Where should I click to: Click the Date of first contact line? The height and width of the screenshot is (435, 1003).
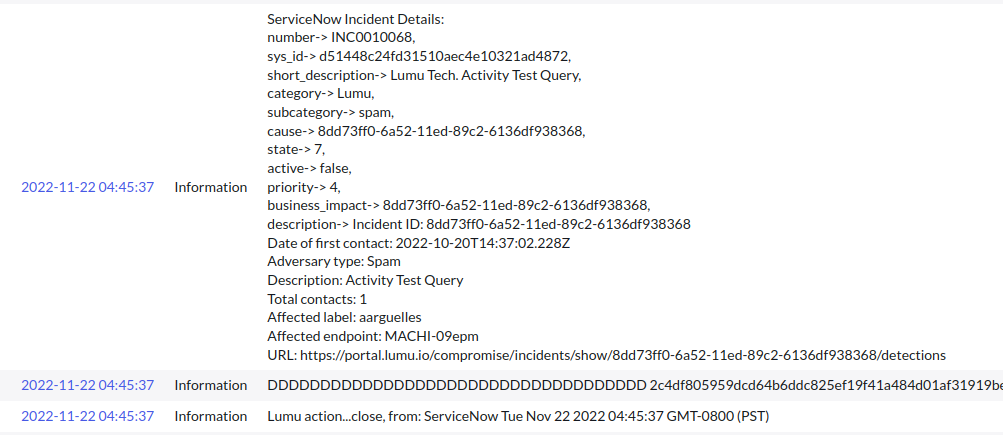pyautogui.click(x=418, y=243)
